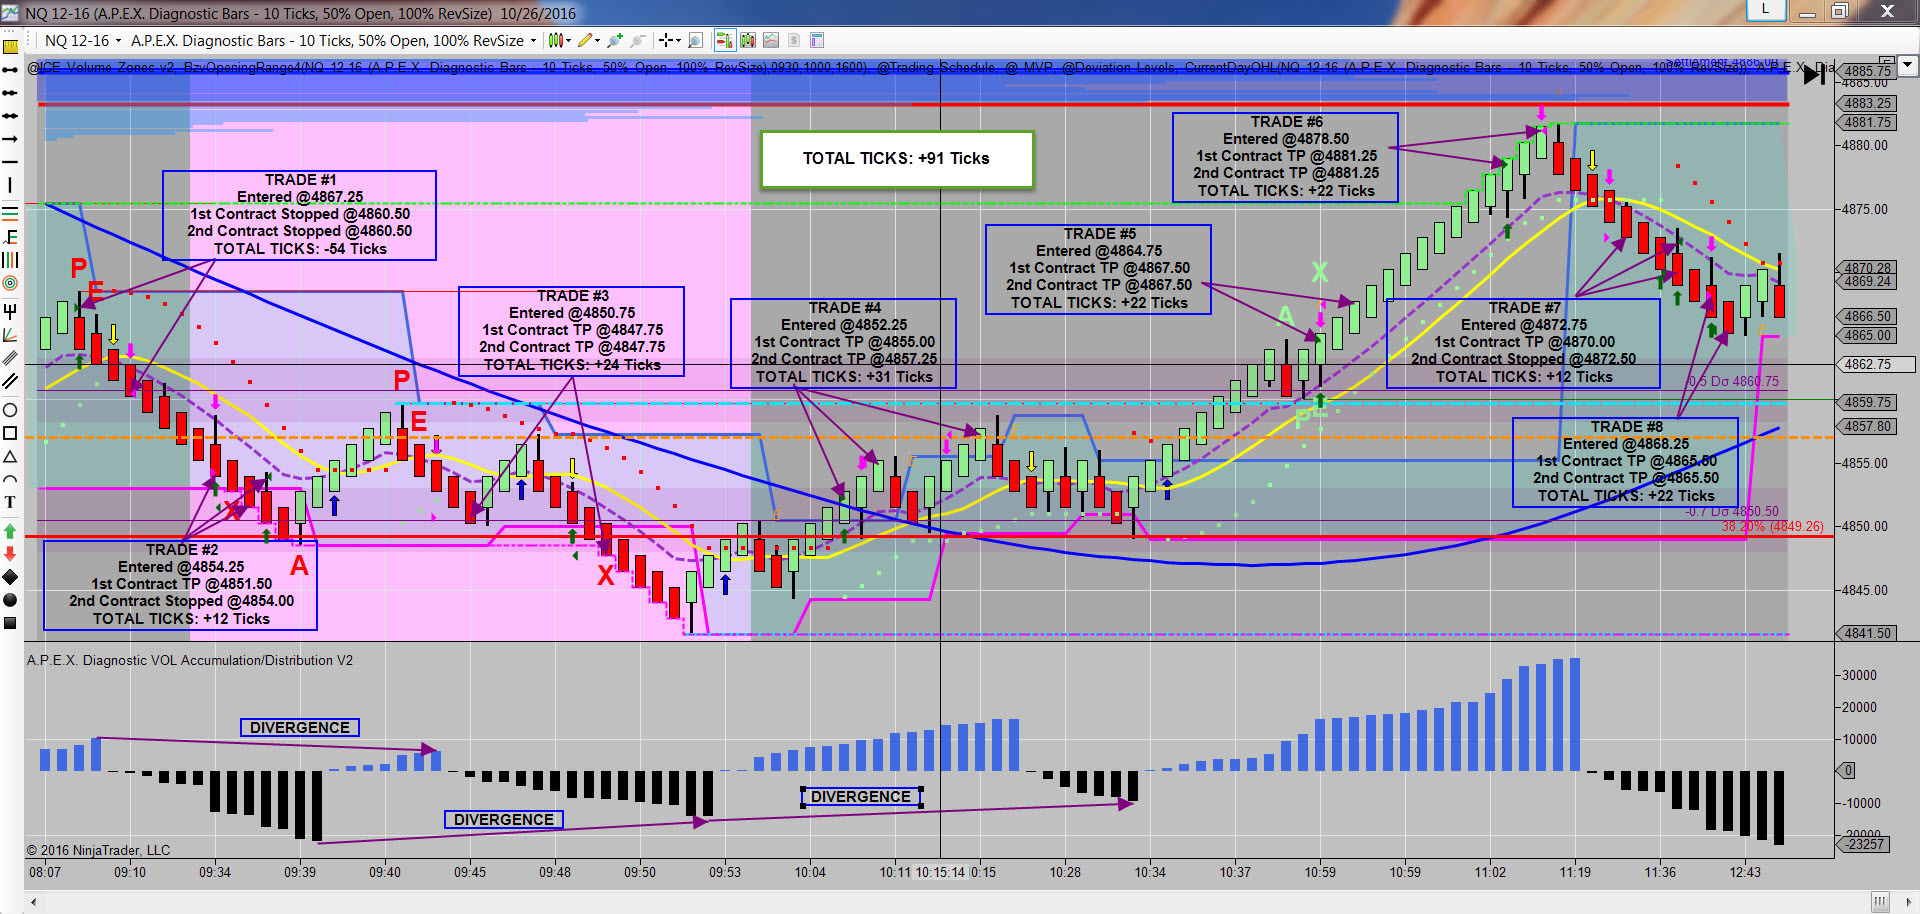Screen dimensions: 1920x914
Task: Jump to latest bar with the skip arrow
Action: point(1813,75)
